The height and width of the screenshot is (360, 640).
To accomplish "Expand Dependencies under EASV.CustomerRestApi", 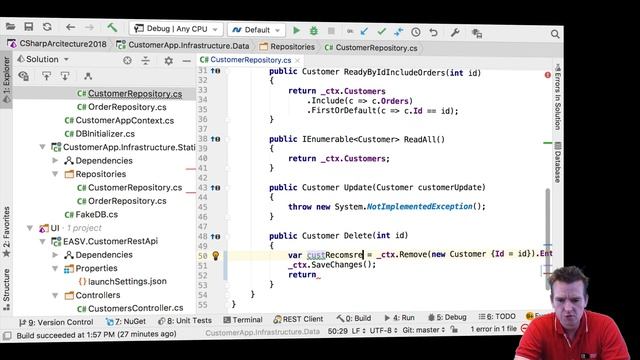I will [x=55, y=255].
